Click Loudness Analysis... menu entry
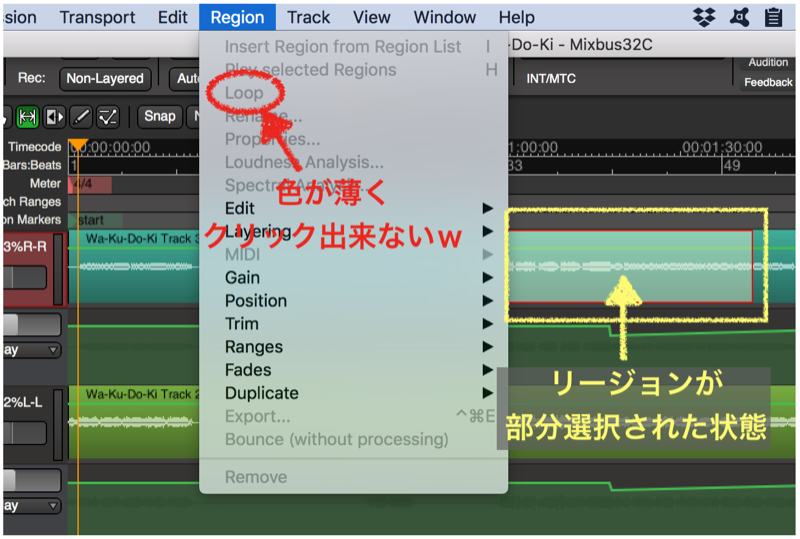The width and height of the screenshot is (800, 539). [x=353, y=162]
